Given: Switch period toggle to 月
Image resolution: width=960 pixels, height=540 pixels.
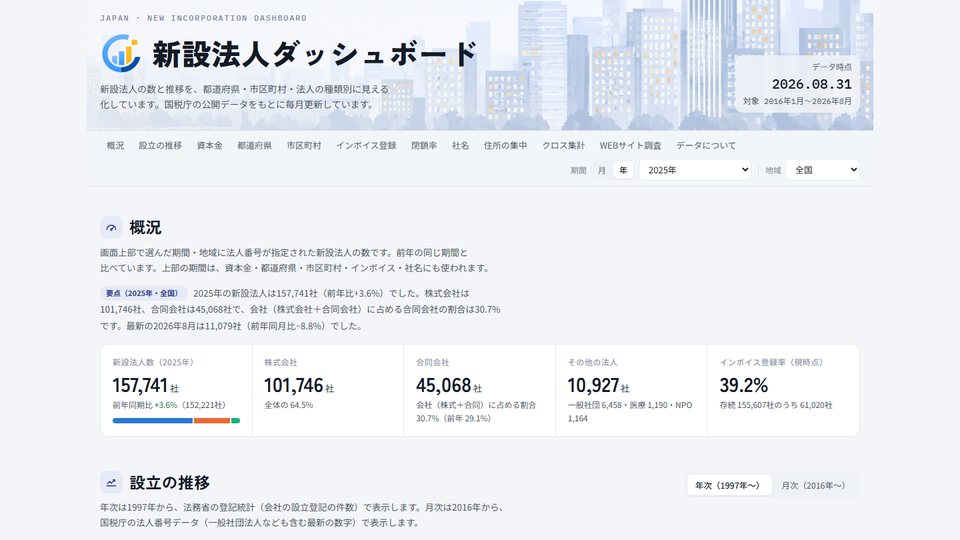Looking at the screenshot, I should tap(602, 170).
